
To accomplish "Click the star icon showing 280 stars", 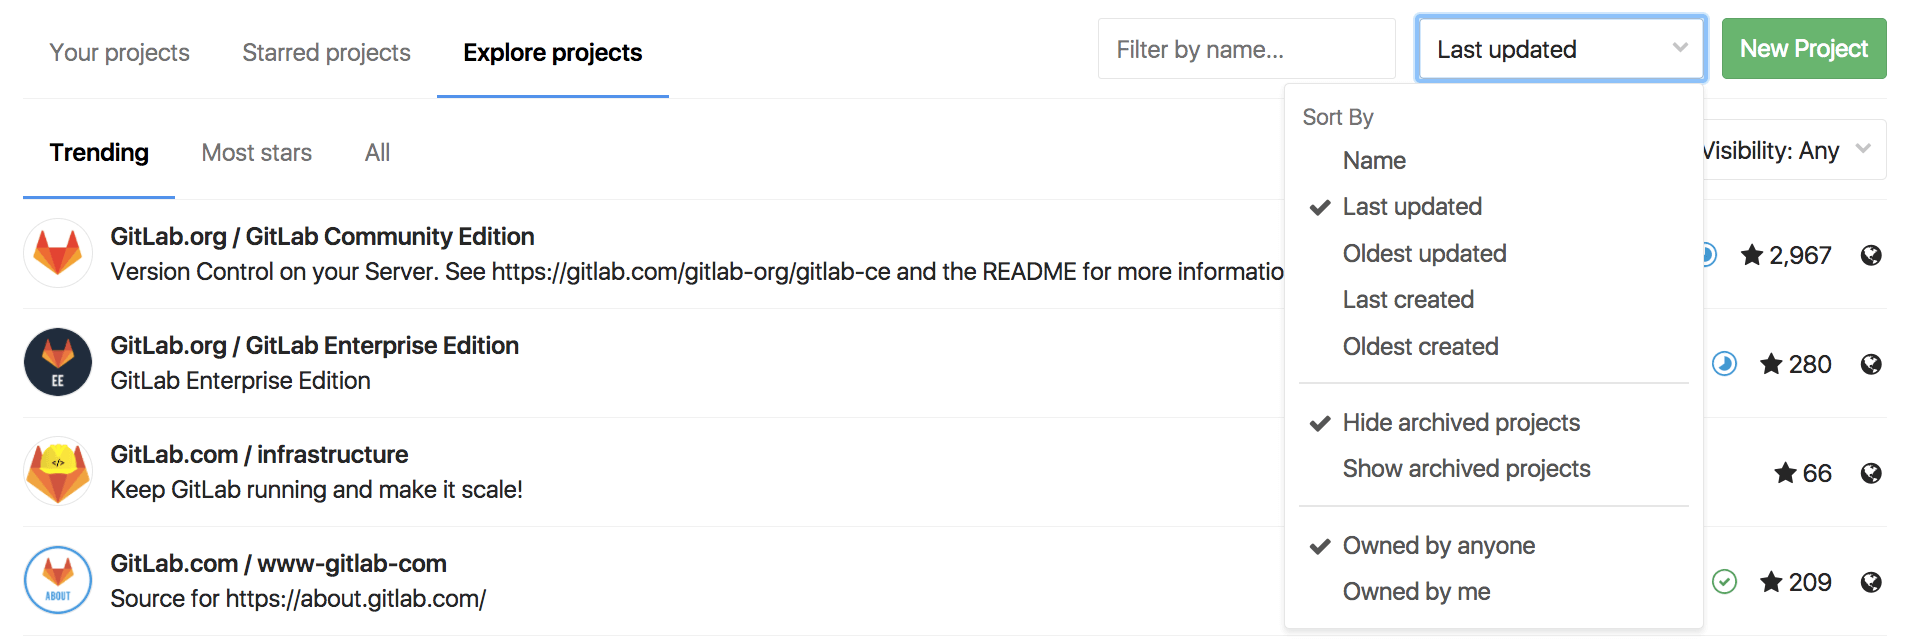I will pos(1771,364).
